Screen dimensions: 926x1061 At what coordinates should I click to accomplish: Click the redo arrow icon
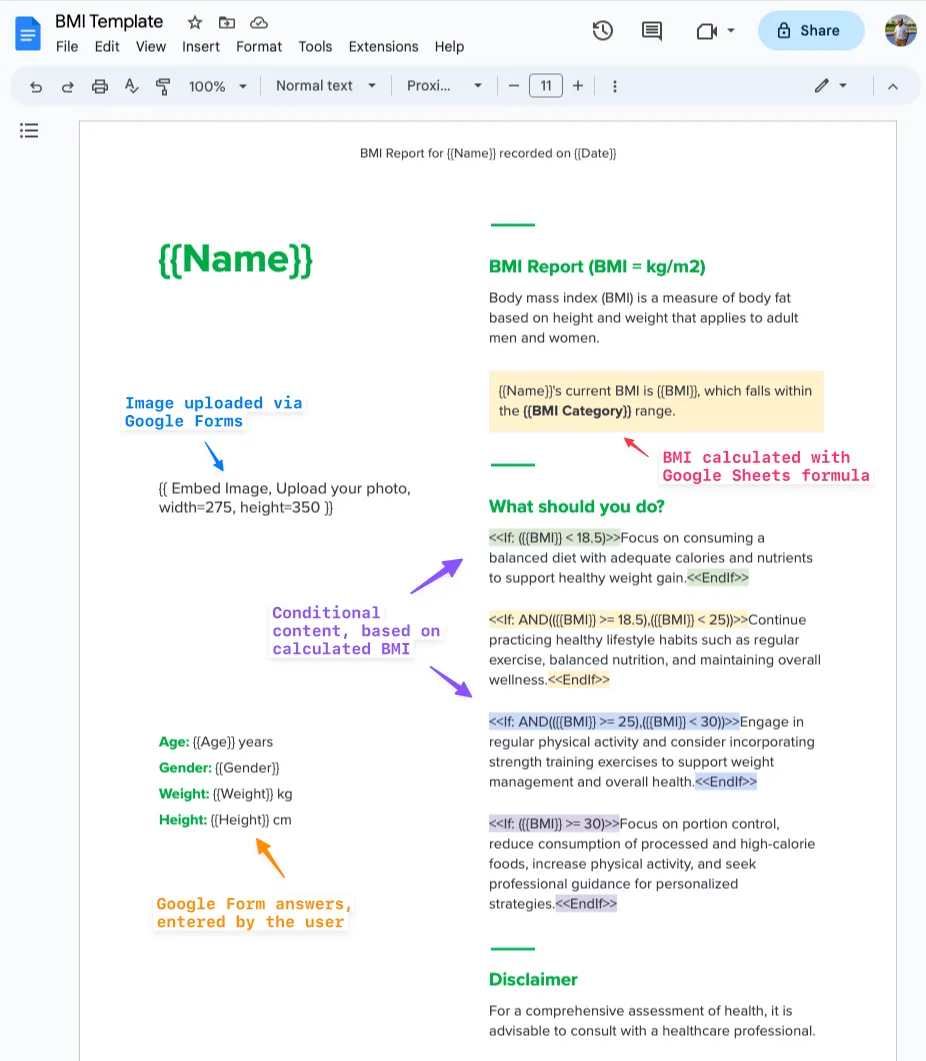click(x=68, y=87)
